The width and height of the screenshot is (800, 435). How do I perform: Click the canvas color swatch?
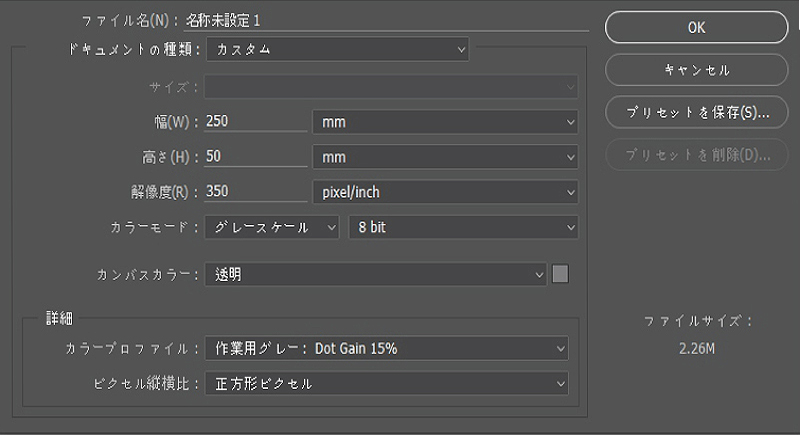(560, 274)
